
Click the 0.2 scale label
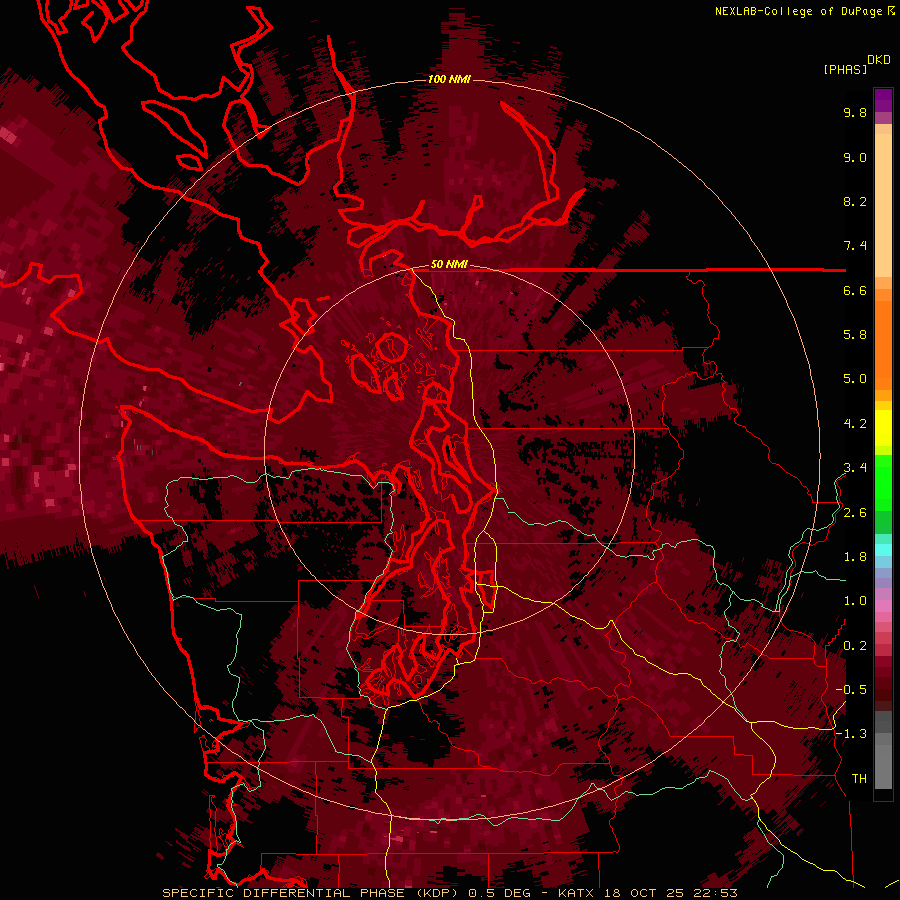(855, 646)
